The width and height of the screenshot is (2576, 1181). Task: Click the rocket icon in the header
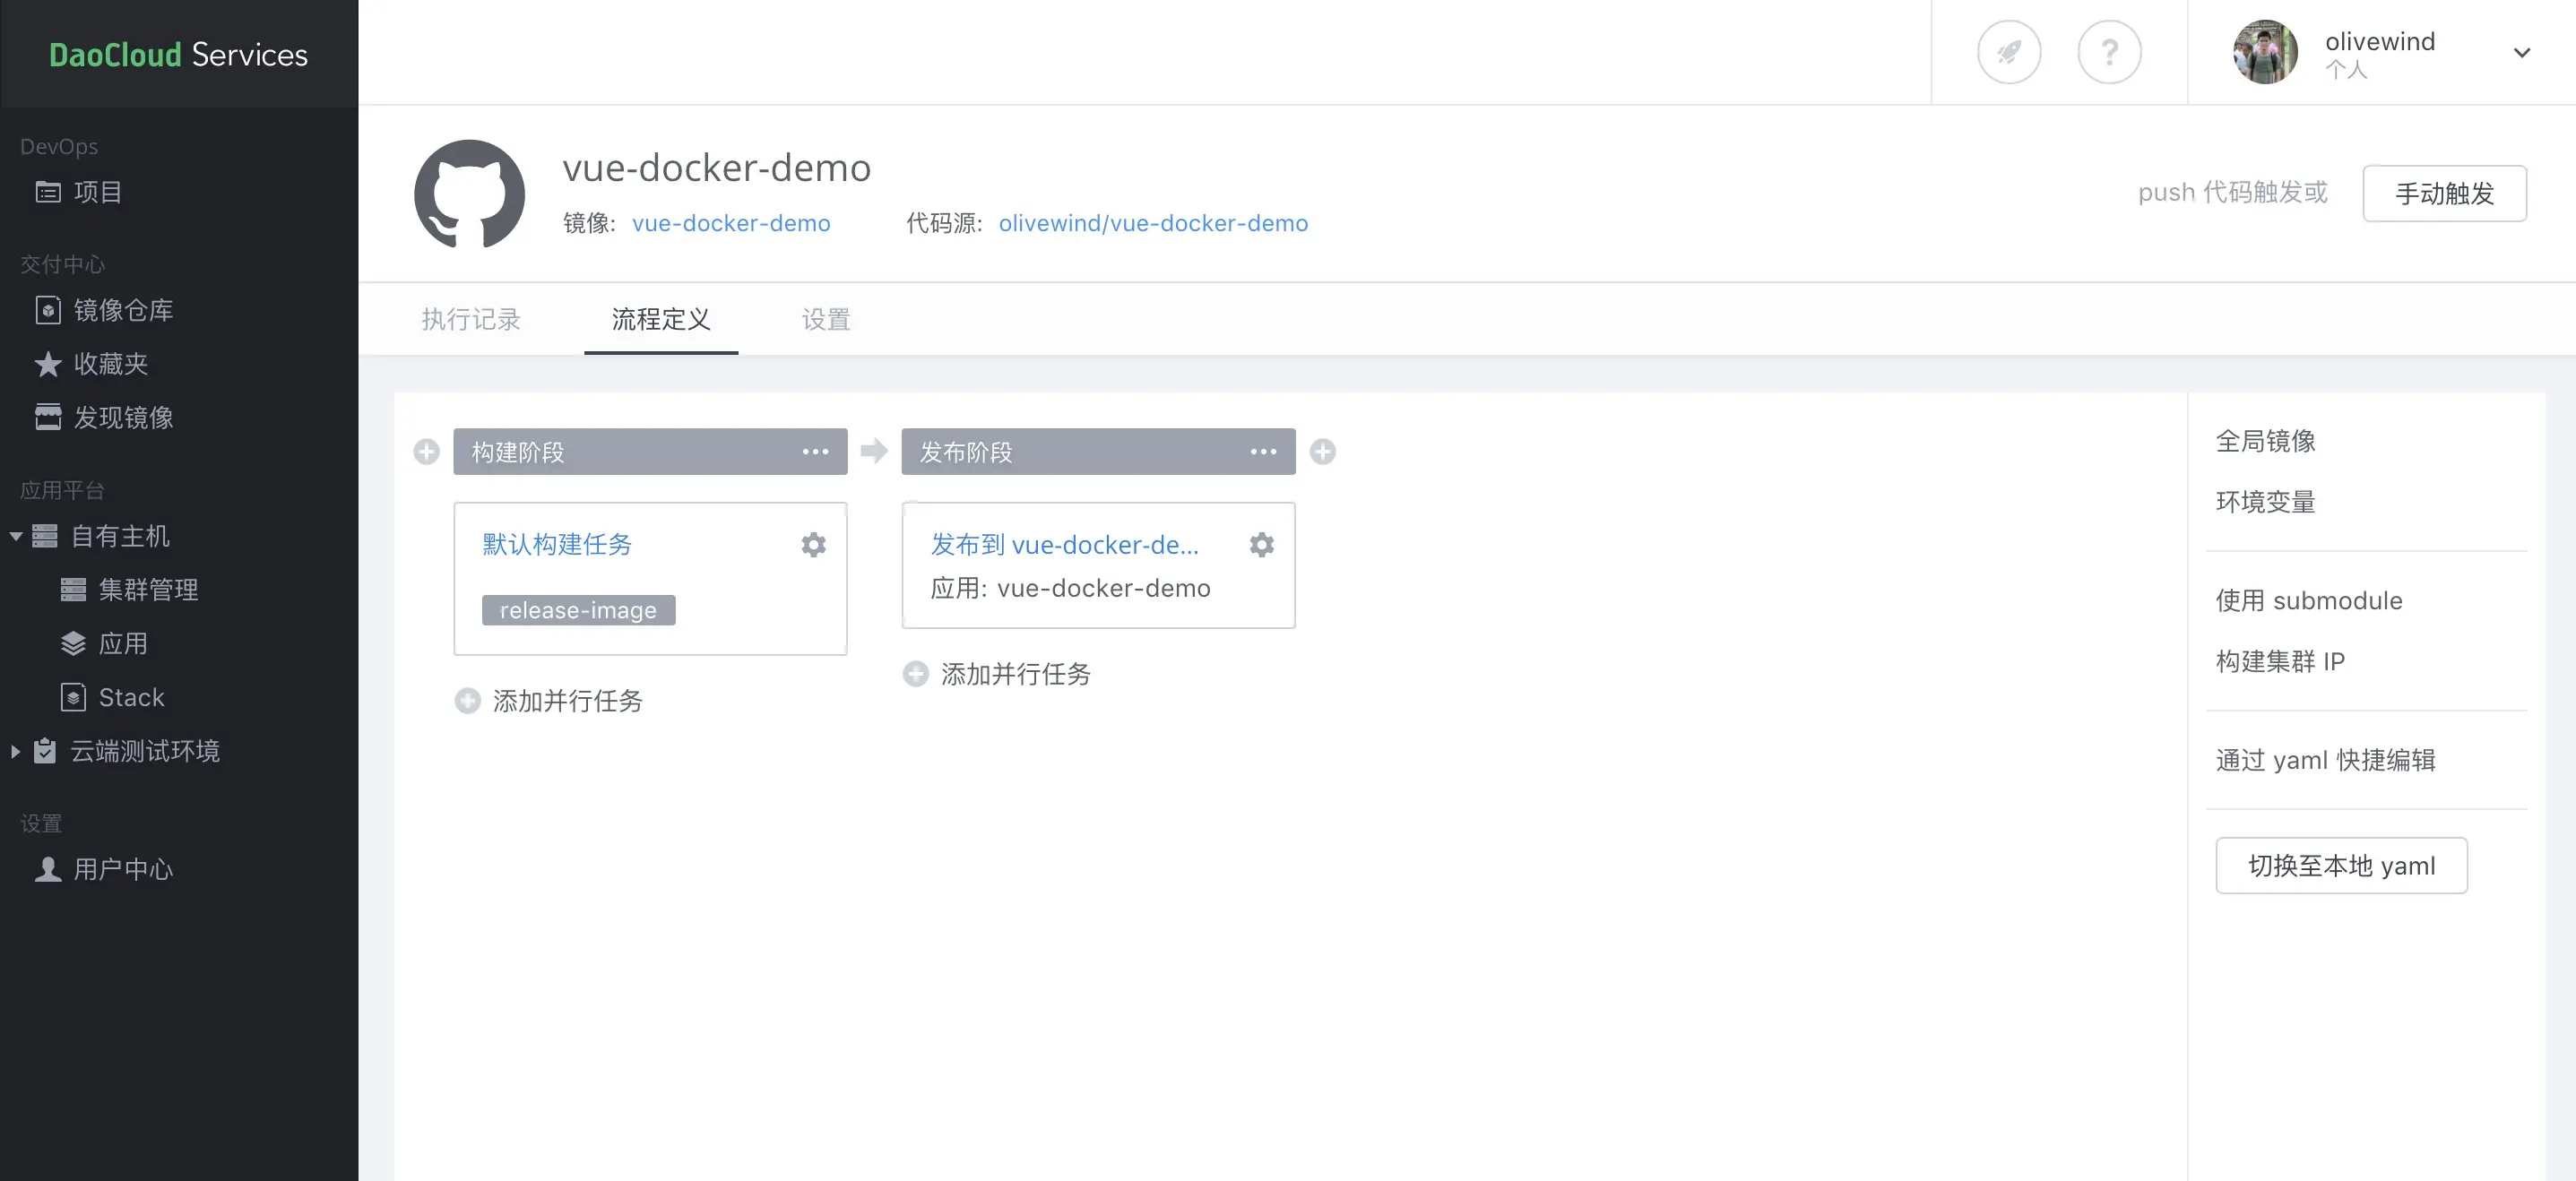[x=2009, y=52]
